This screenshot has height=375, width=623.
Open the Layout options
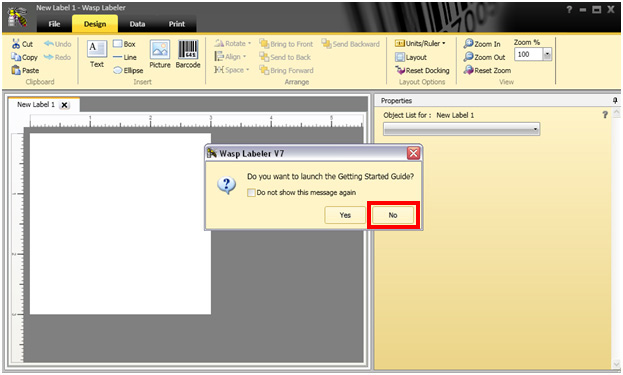point(411,57)
